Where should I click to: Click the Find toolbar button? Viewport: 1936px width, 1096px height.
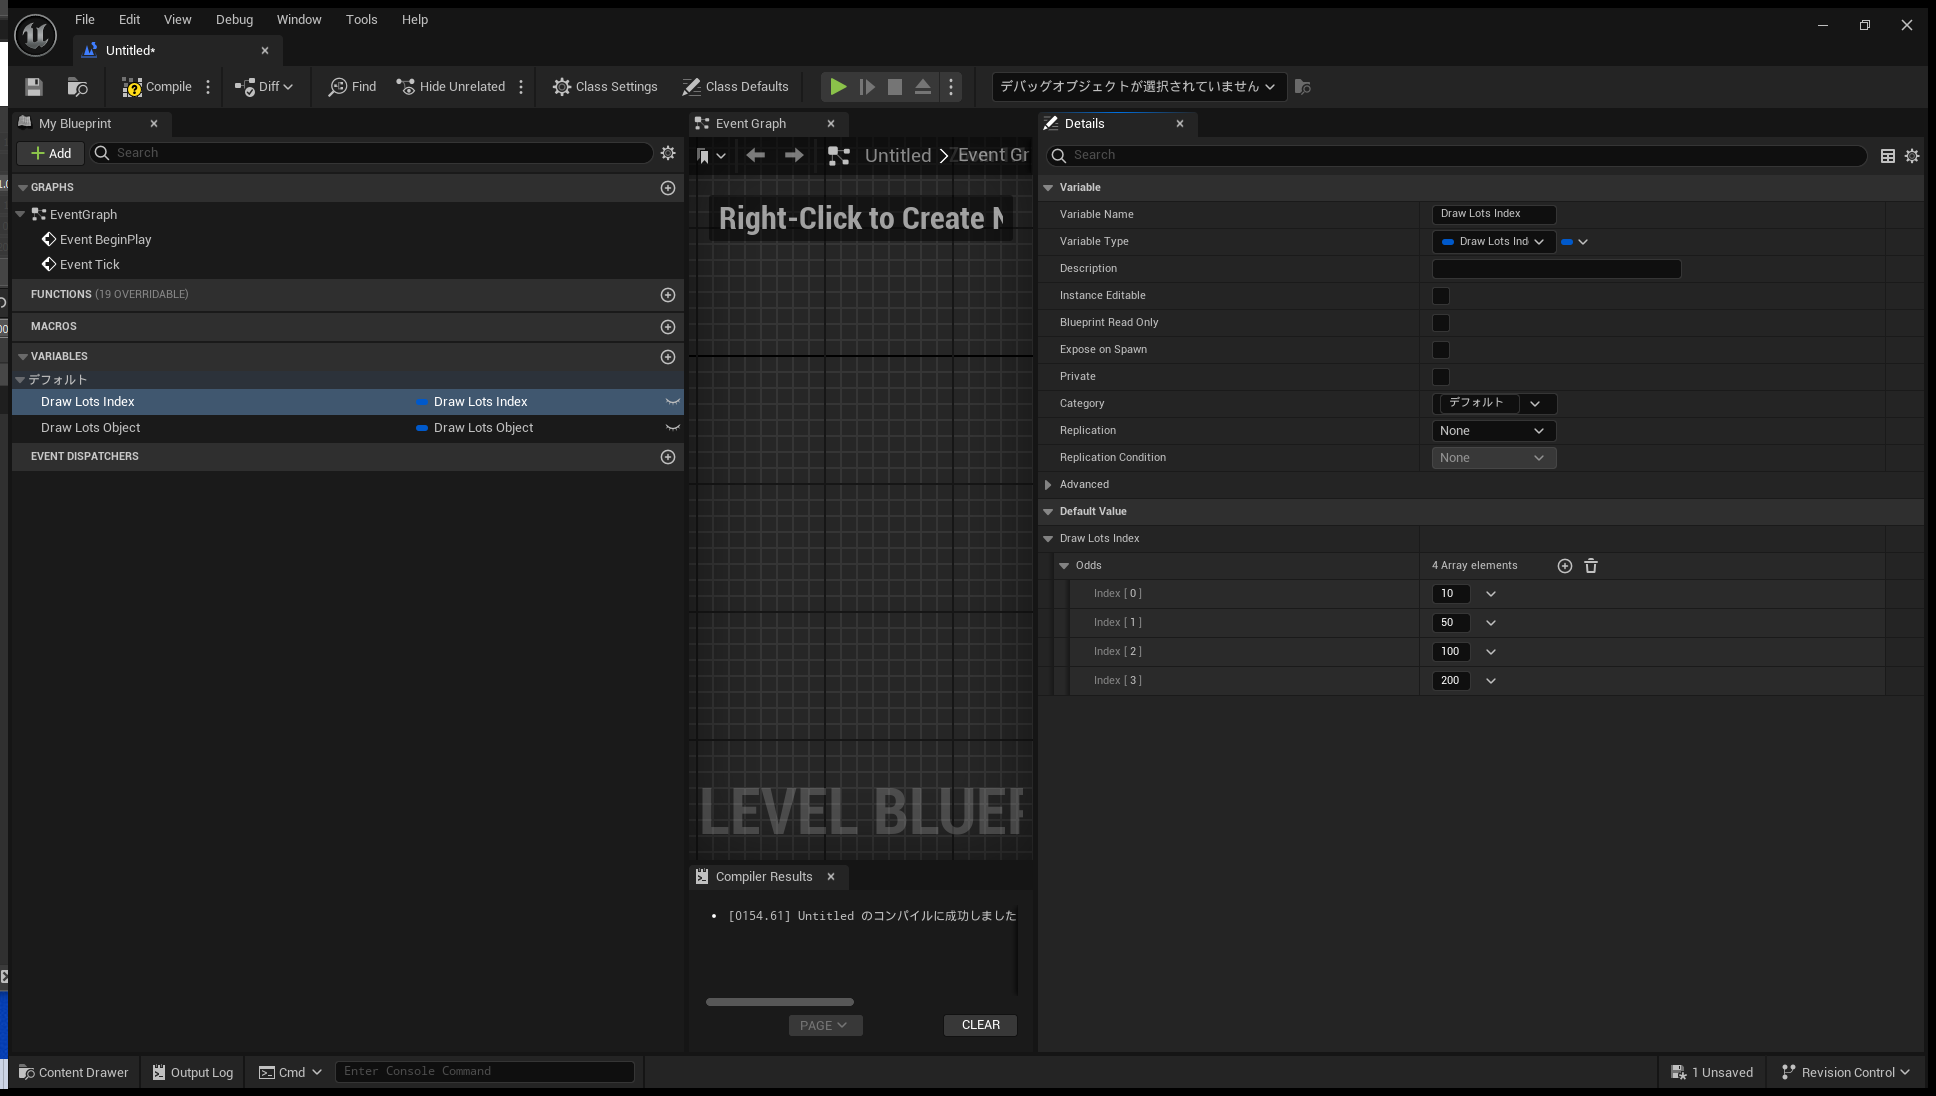[352, 87]
